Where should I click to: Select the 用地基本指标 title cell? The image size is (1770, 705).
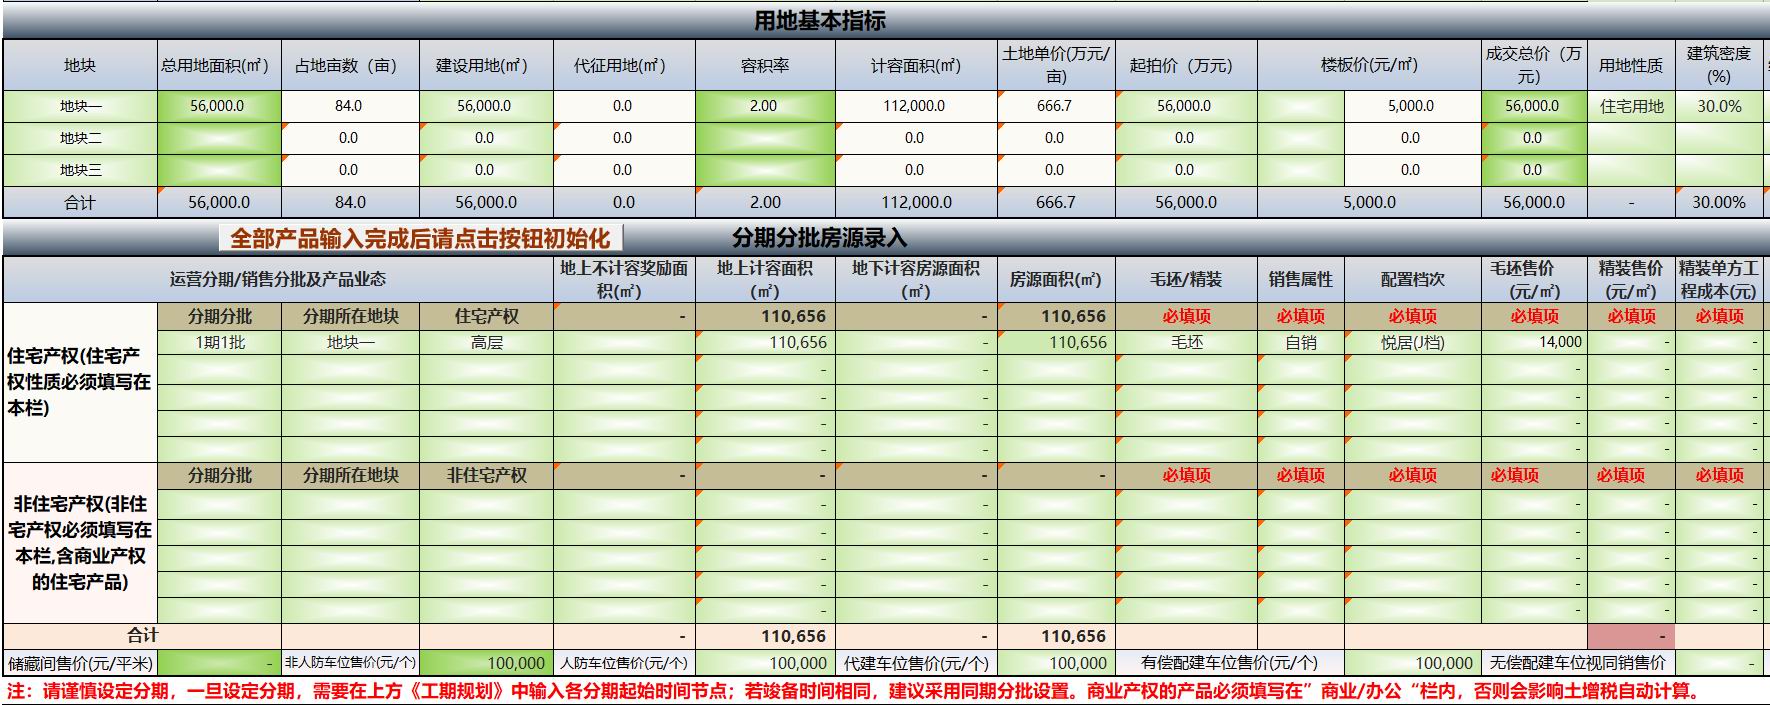820,21
